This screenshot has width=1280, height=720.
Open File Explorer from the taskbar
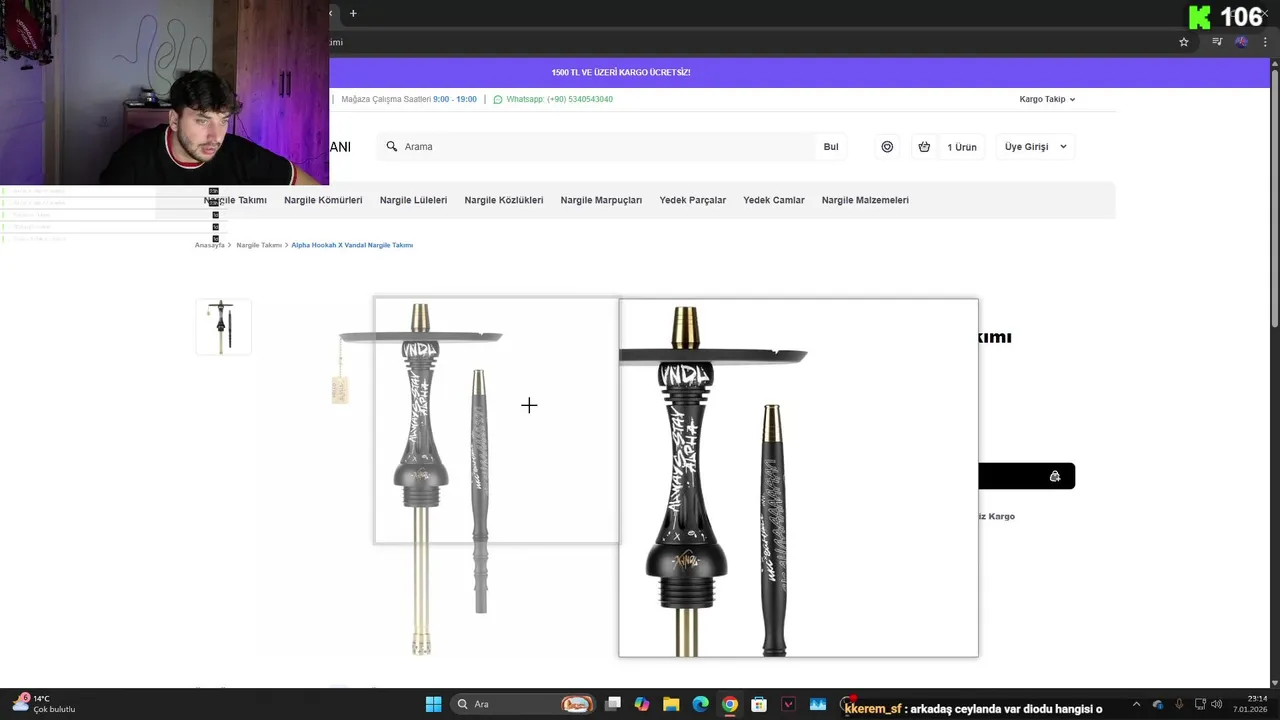pos(671,704)
